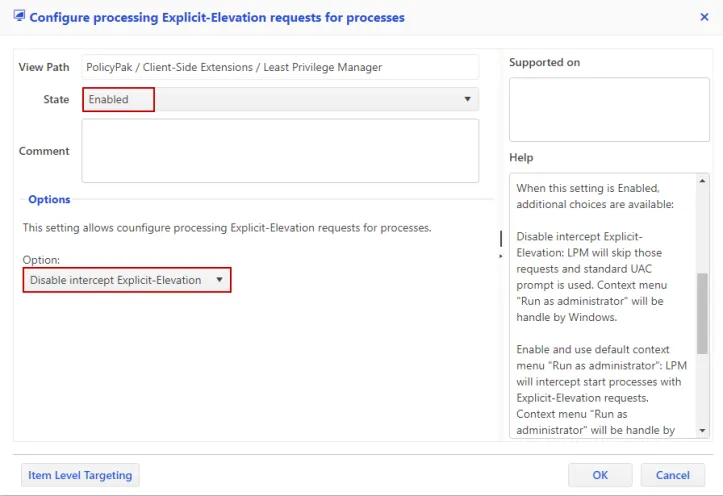Click the Help scrollbar up arrow
This screenshot has height=496, width=723.
pyautogui.click(x=703, y=179)
